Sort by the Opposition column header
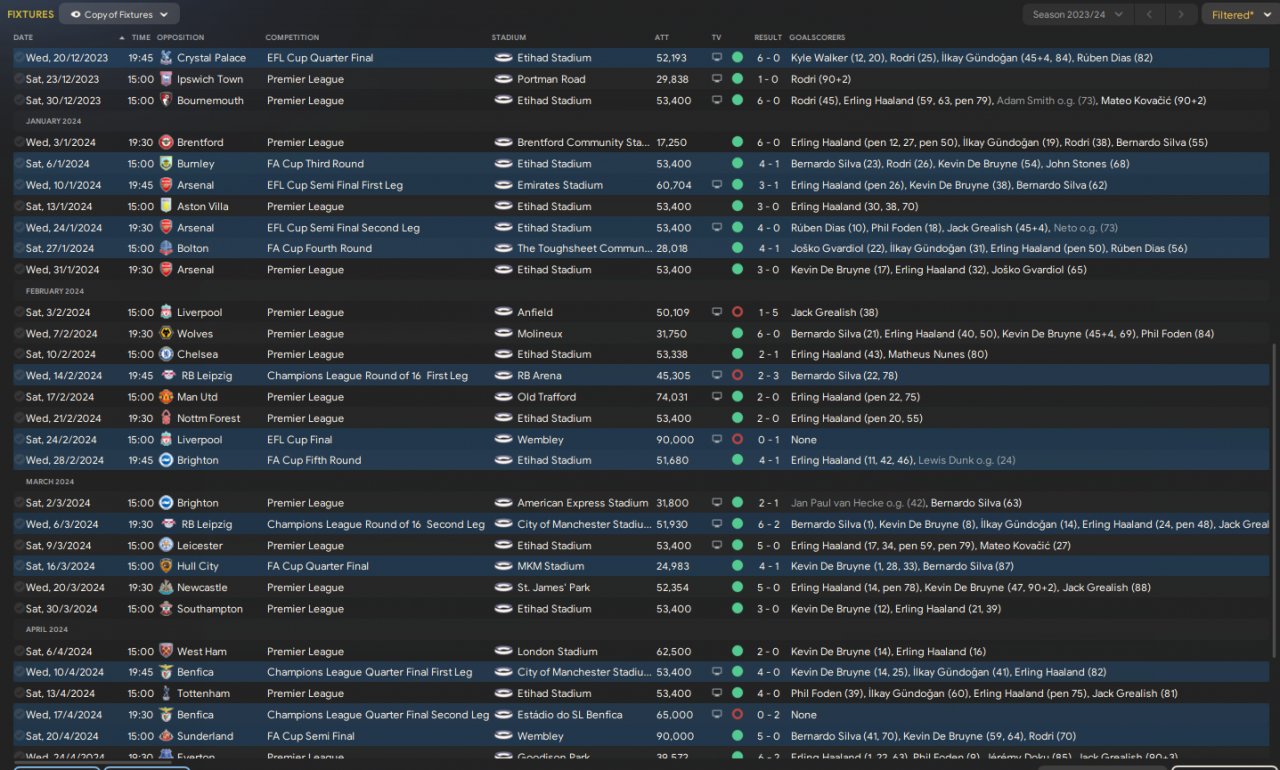 click(x=180, y=38)
